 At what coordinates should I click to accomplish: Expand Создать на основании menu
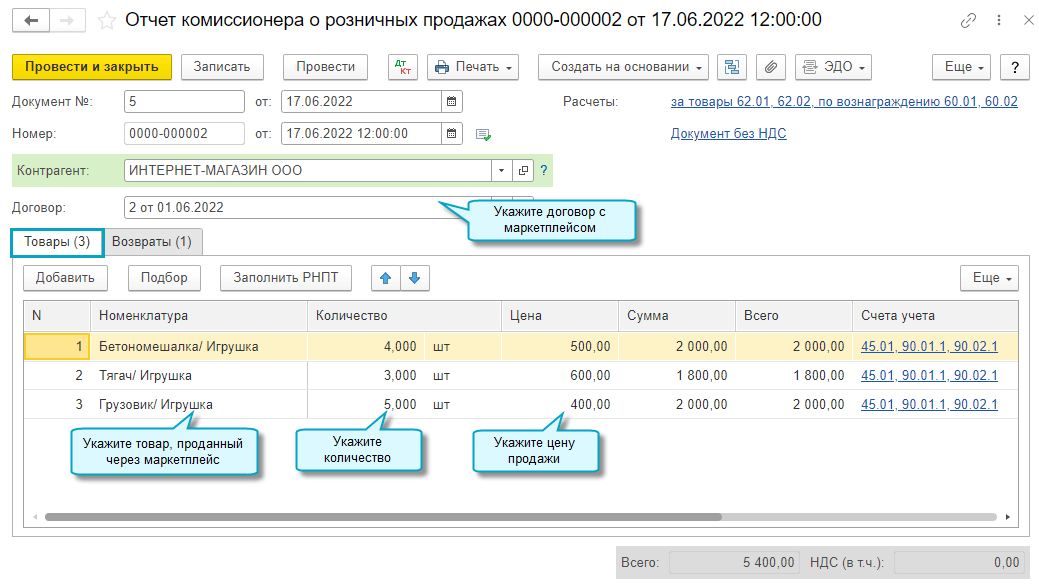click(x=623, y=67)
